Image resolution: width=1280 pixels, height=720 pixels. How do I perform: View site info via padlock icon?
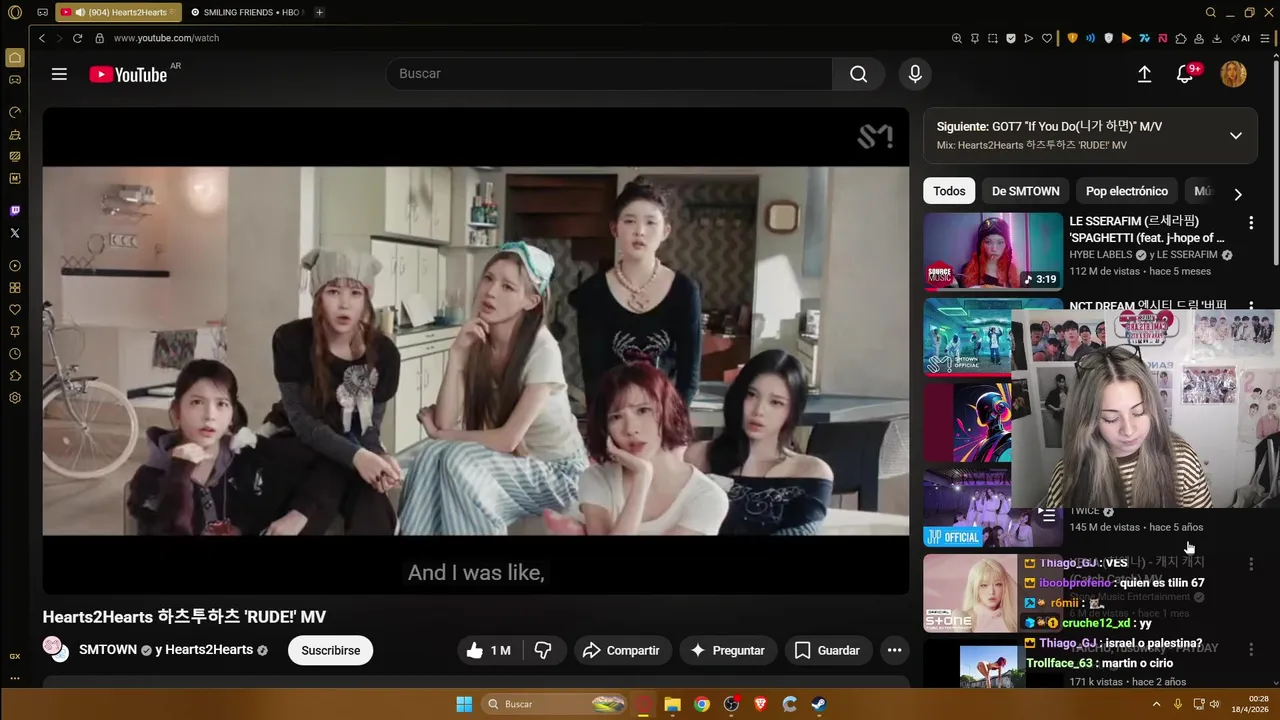tap(99, 38)
